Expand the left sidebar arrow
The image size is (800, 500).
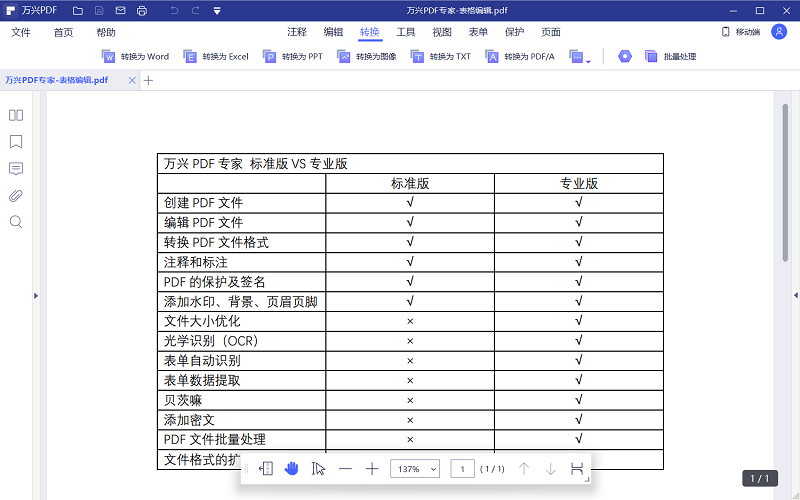pyautogui.click(x=36, y=295)
